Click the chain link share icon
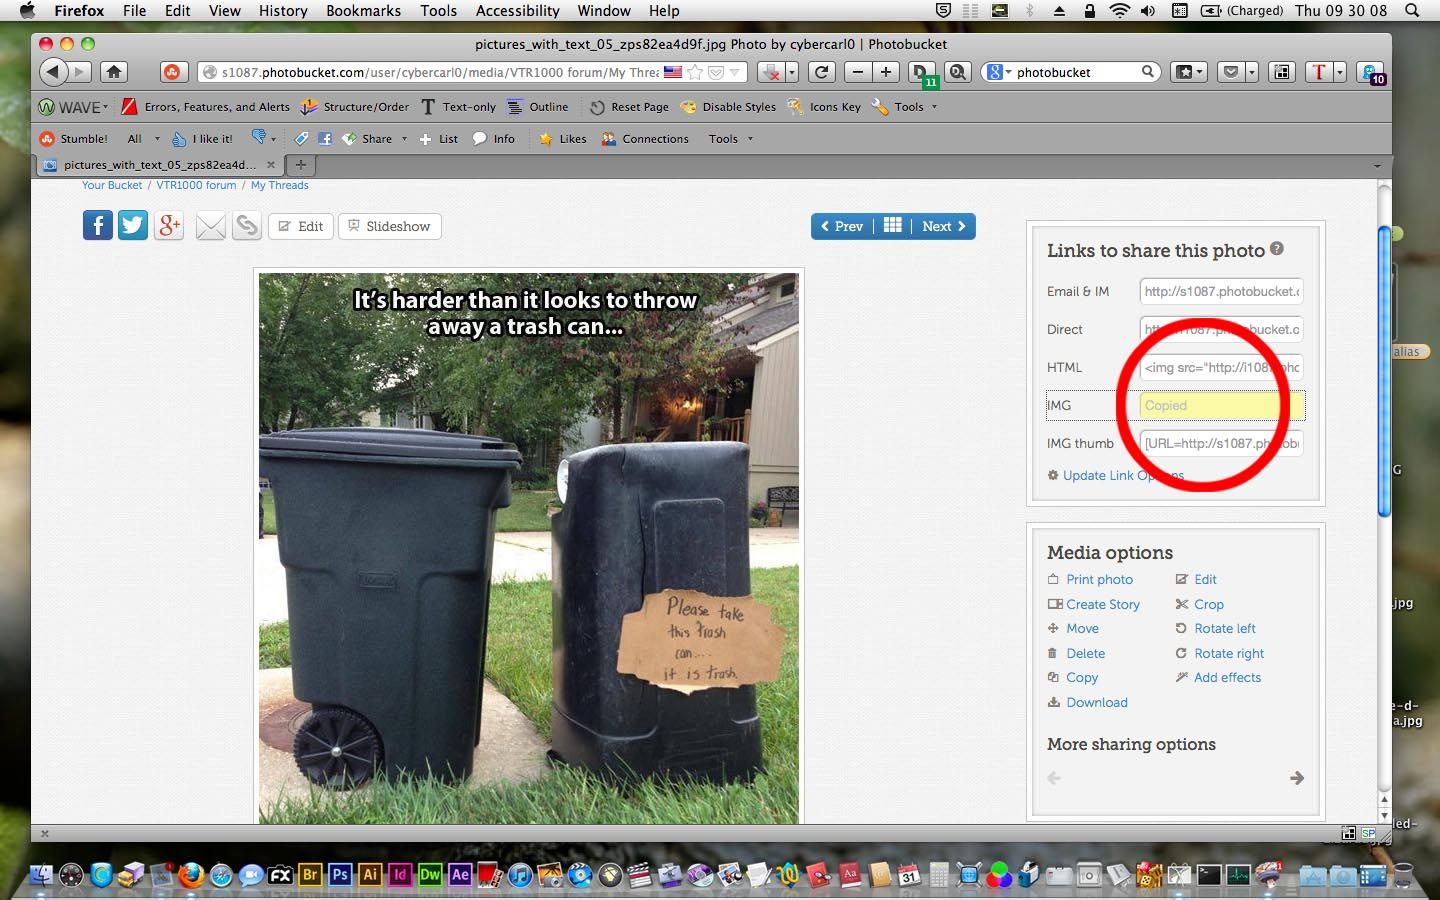The width and height of the screenshot is (1440, 900). point(246,226)
